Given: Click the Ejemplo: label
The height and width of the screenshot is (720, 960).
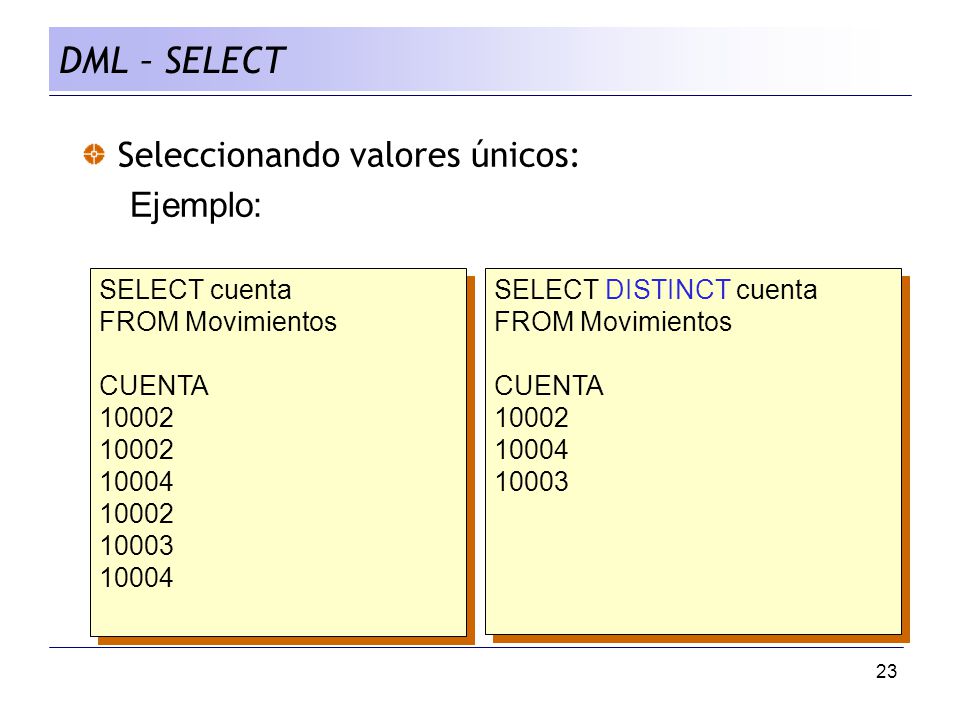Looking at the screenshot, I should tap(196, 205).
